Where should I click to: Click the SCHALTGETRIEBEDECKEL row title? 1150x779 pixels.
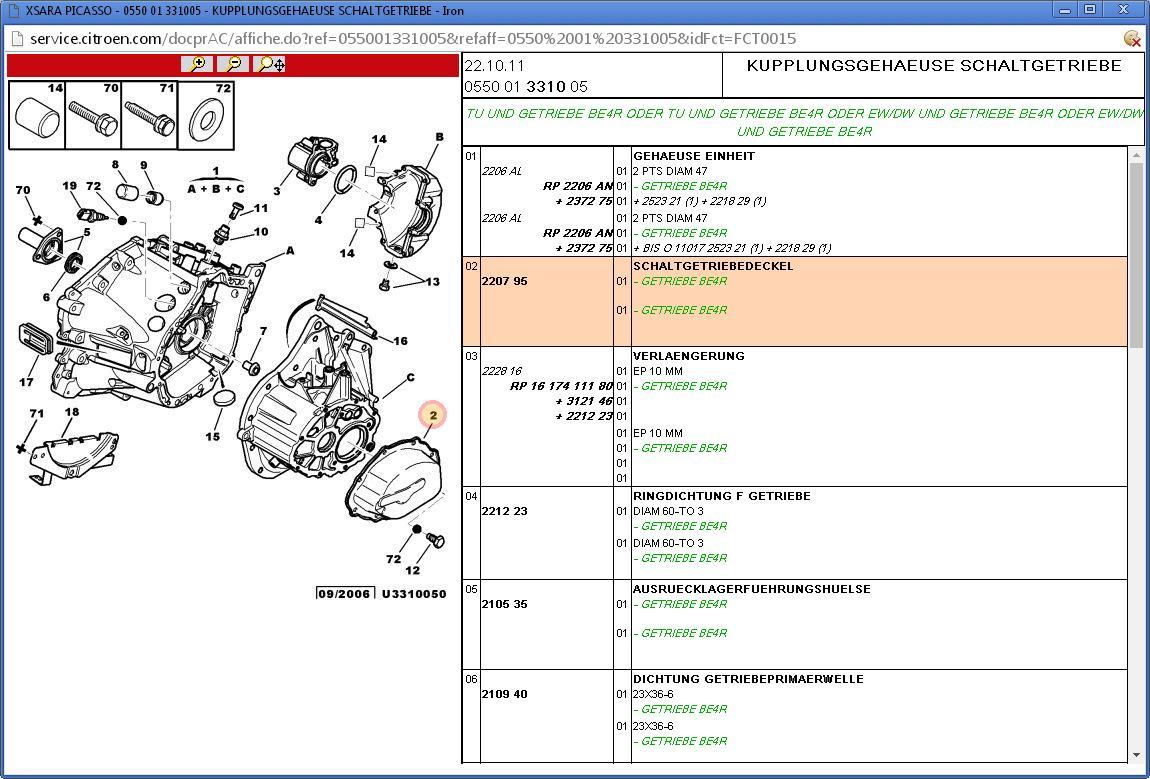(x=713, y=266)
